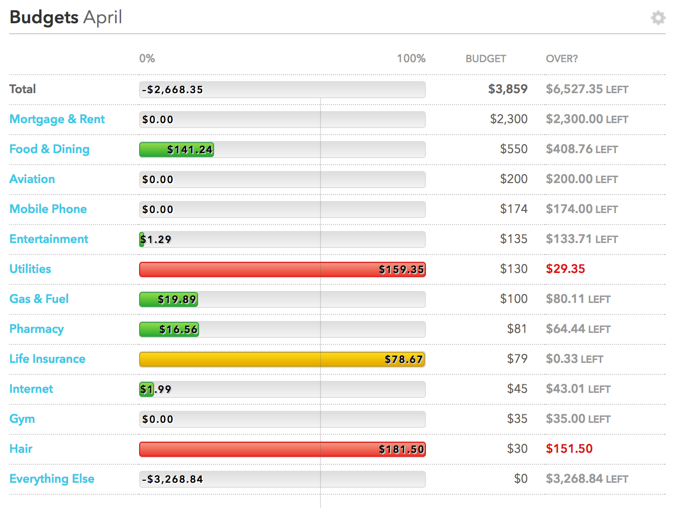Click the Aviation $0.00 progress bar

pyautogui.click(x=282, y=180)
